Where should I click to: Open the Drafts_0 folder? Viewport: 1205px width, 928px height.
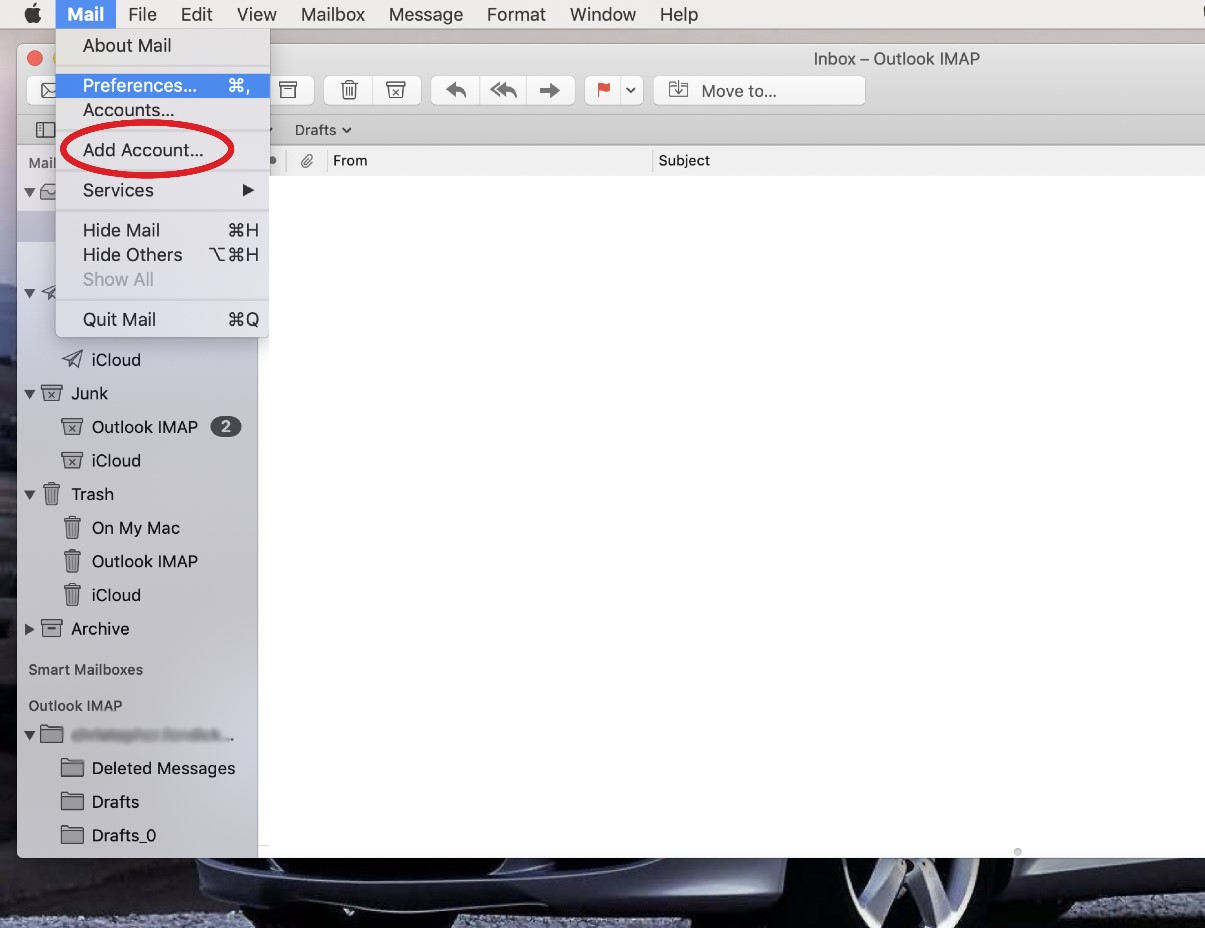tap(124, 836)
